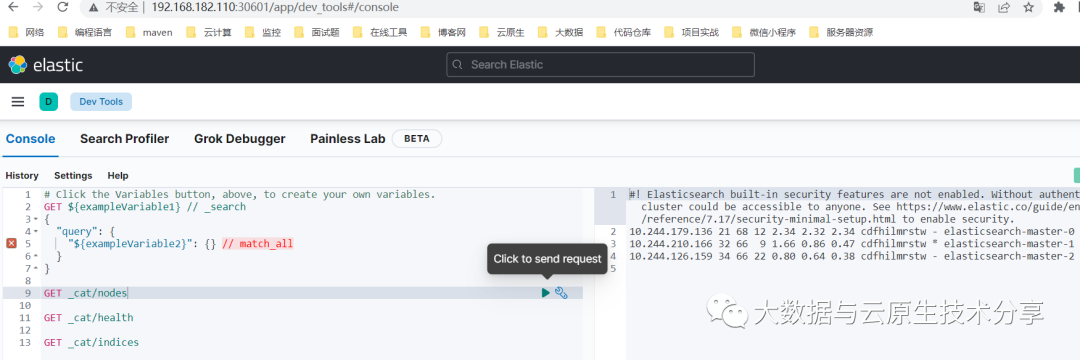Click the Dev Tools breadcrumb

pyautogui.click(x=101, y=102)
